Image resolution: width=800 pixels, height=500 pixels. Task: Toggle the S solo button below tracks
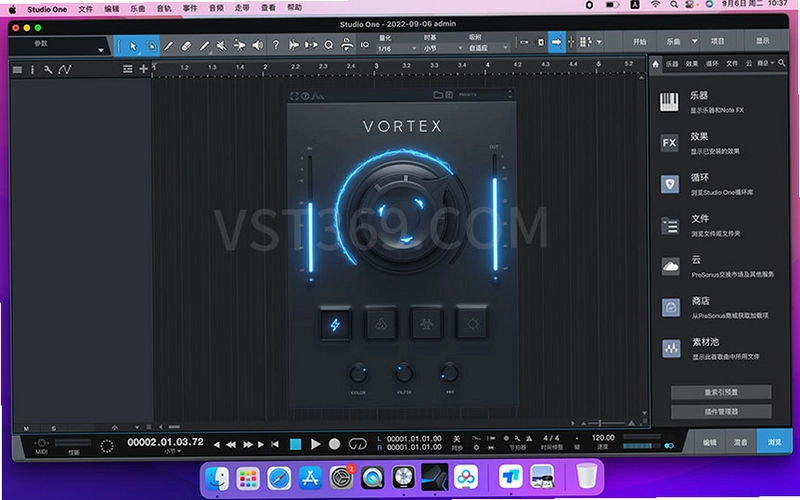[54, 428]
